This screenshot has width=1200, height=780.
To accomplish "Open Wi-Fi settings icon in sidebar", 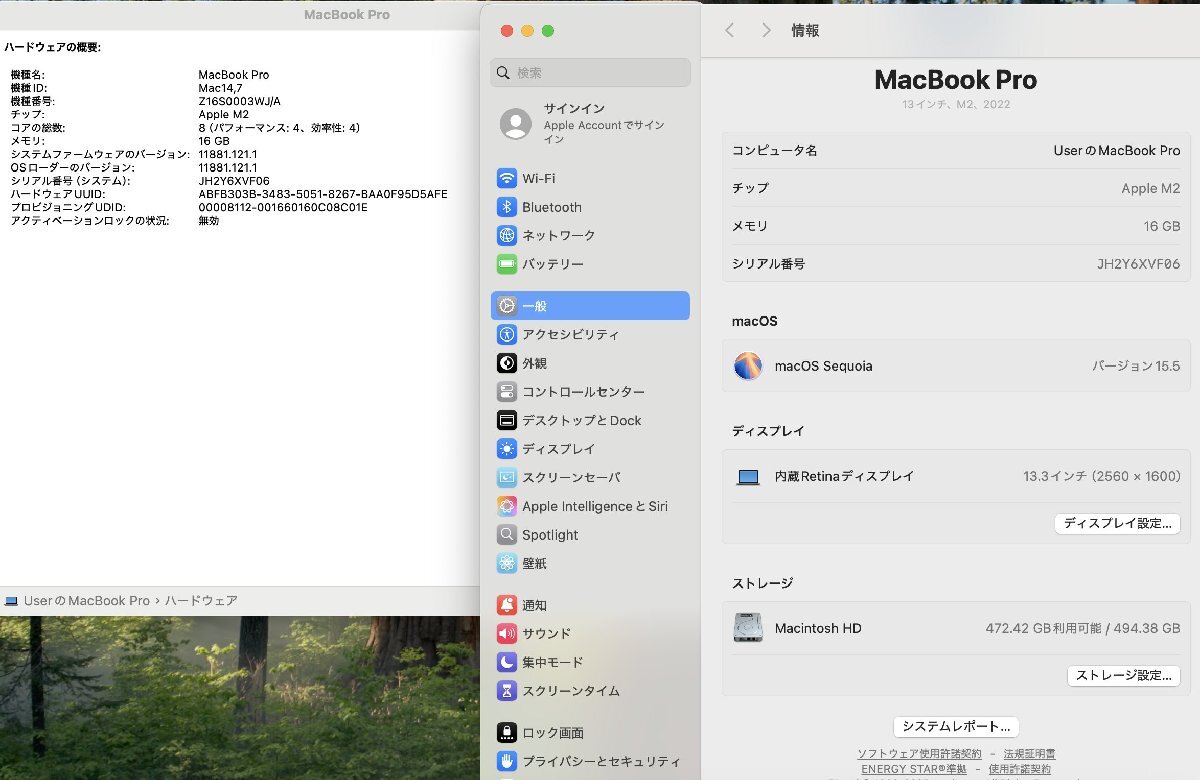I will [x=507, y=178].
